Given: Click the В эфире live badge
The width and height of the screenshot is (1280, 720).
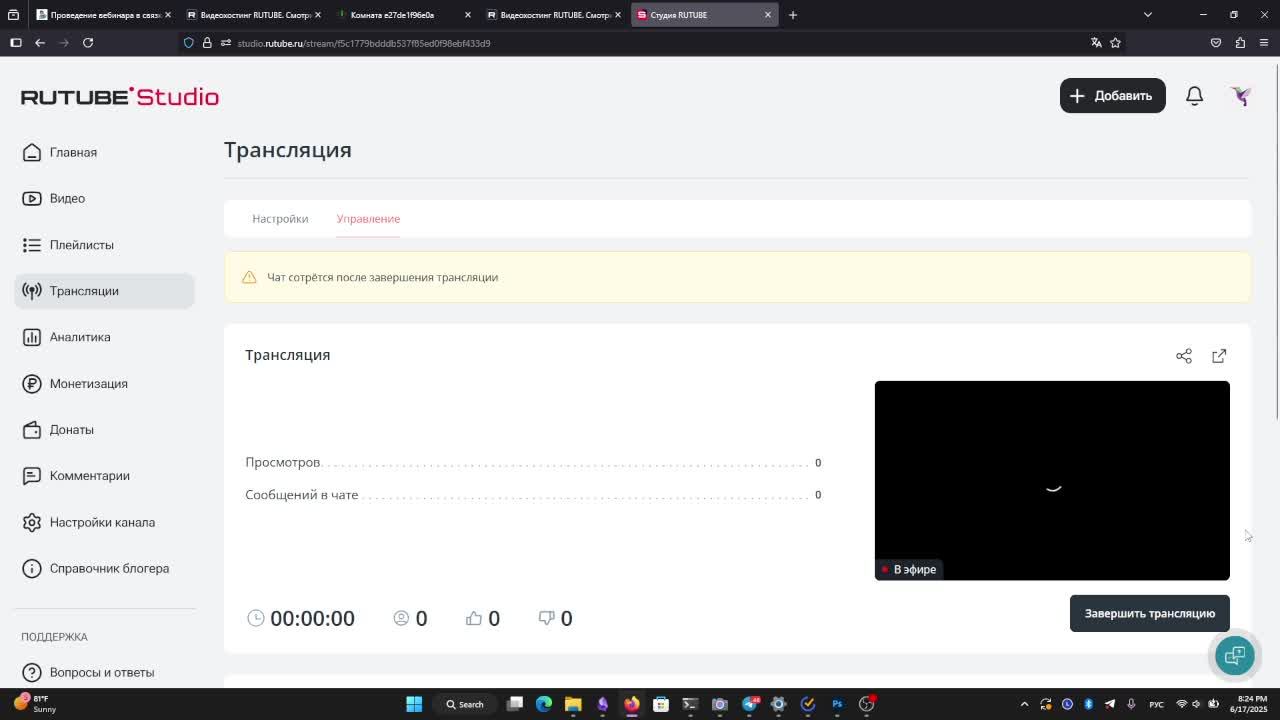Looking at the screenshot, I should point(908,569).
